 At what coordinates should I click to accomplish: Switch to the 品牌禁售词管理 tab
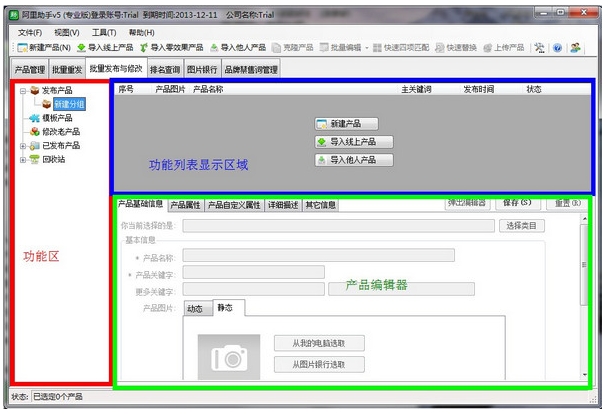[x=251, y=70]
